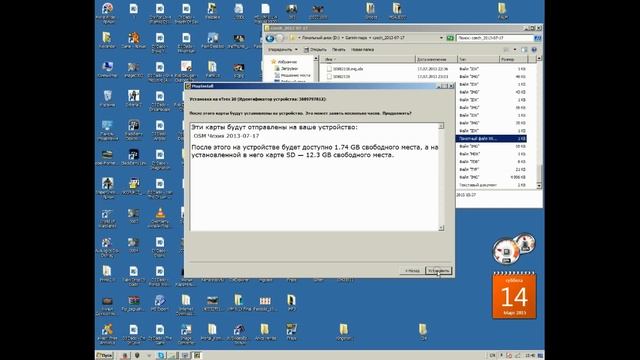Select Недавние места in Explorer navigation pane
This screenshot has height=360, width=640.
[292, 76]
